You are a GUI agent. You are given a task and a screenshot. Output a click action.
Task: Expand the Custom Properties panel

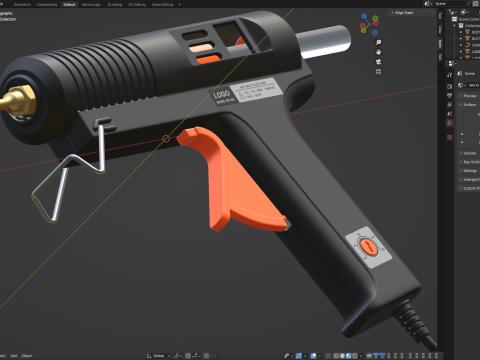coord(461,188)
